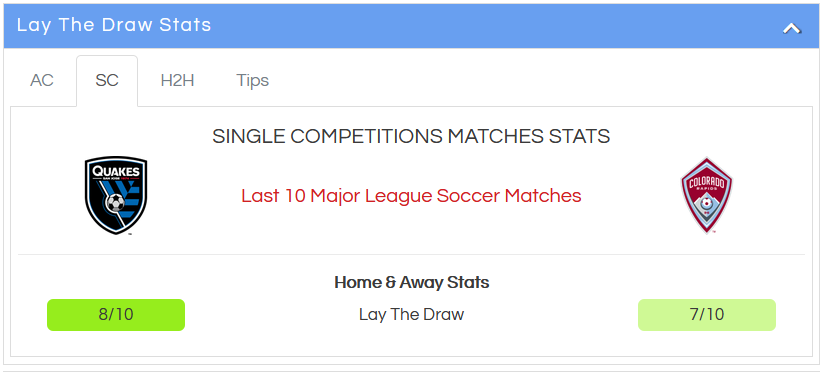Select the SC tab

coord(107,81)
